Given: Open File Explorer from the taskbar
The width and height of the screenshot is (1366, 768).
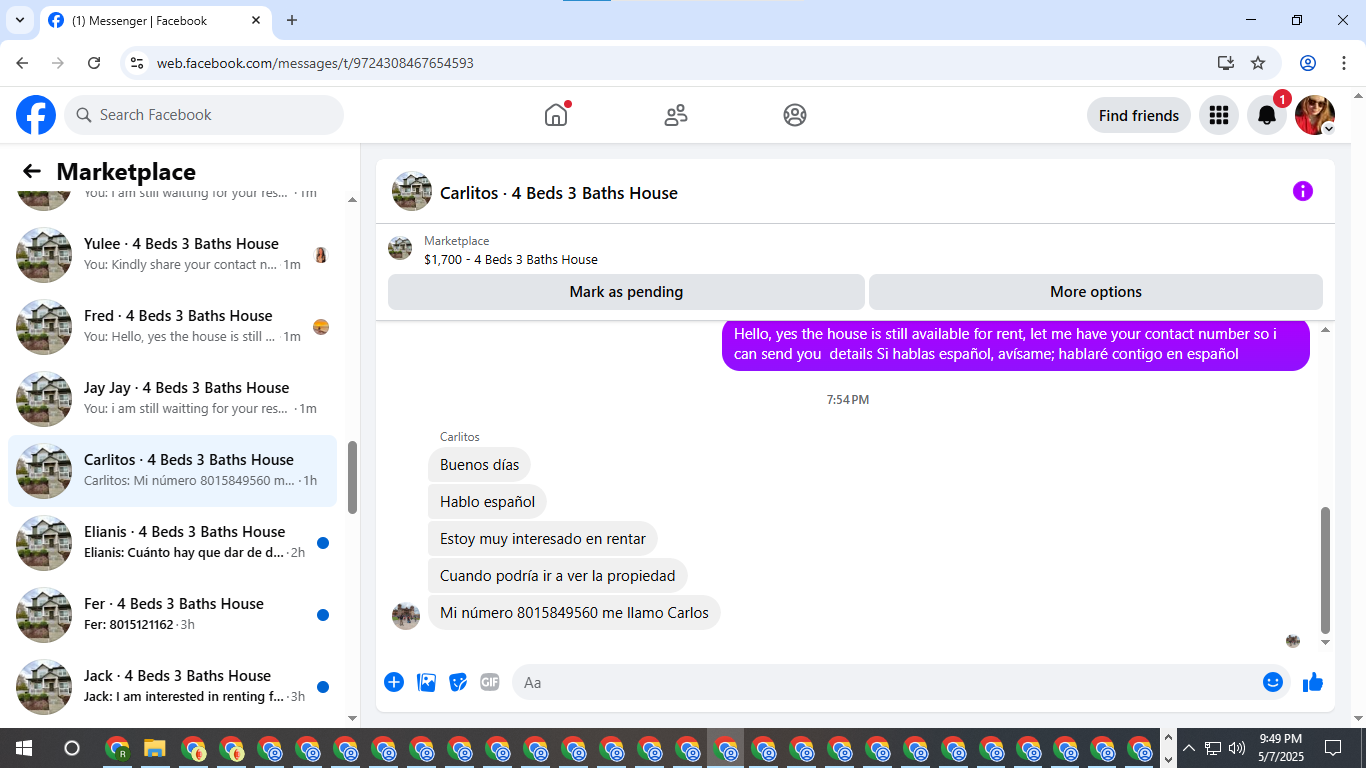Looking at the screenshot, I should [x=155, y=748].
